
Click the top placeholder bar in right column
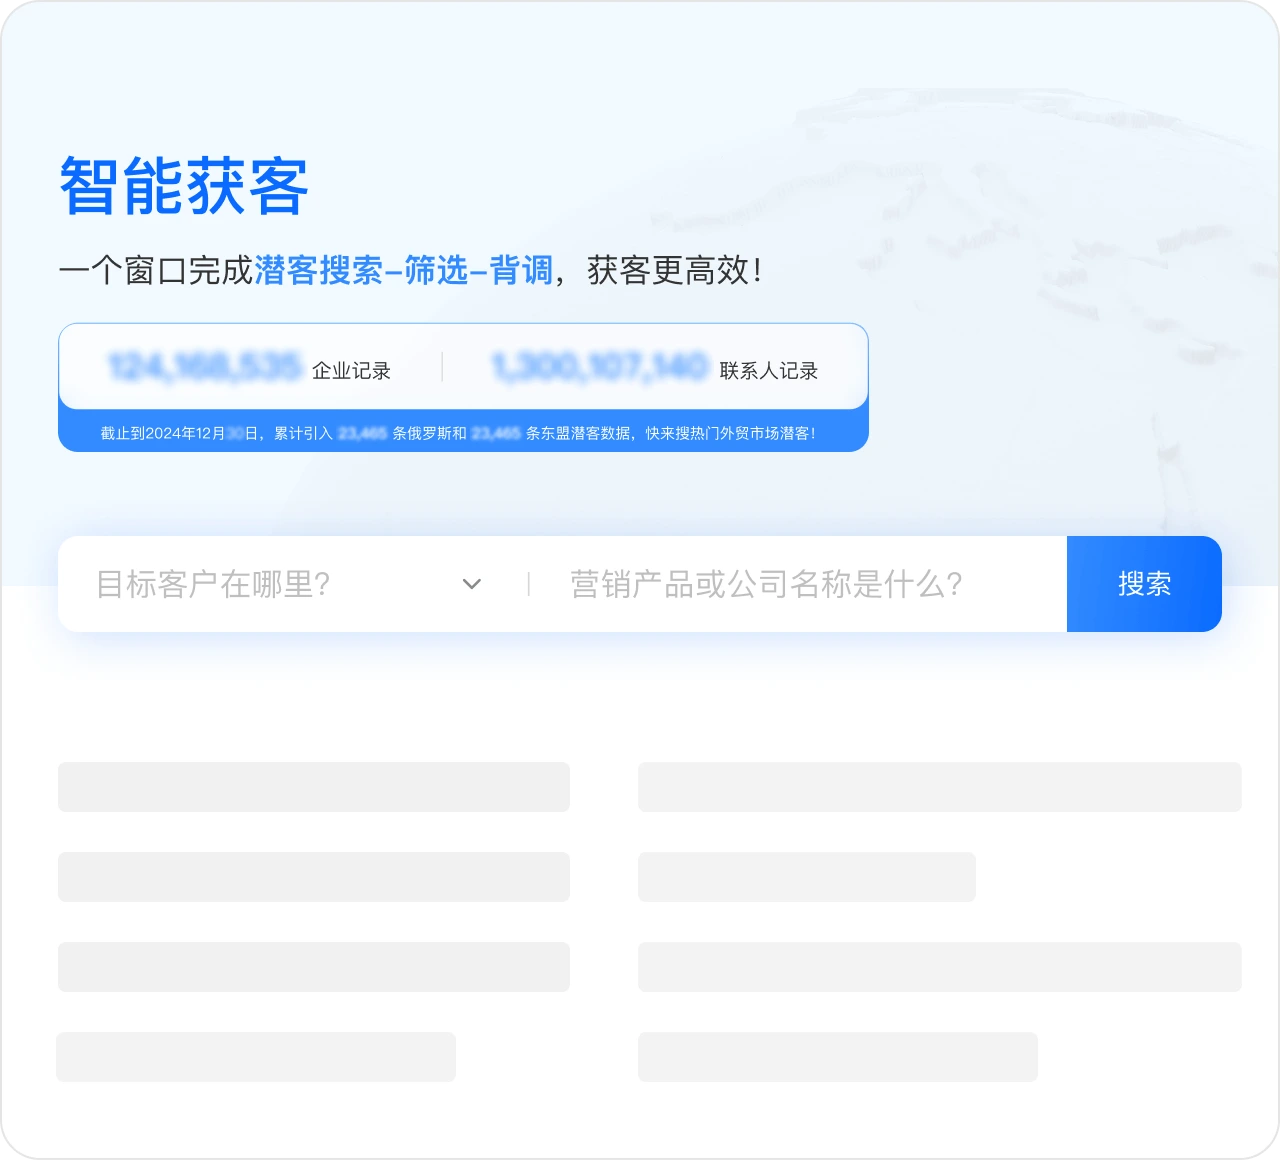(939, 787)
